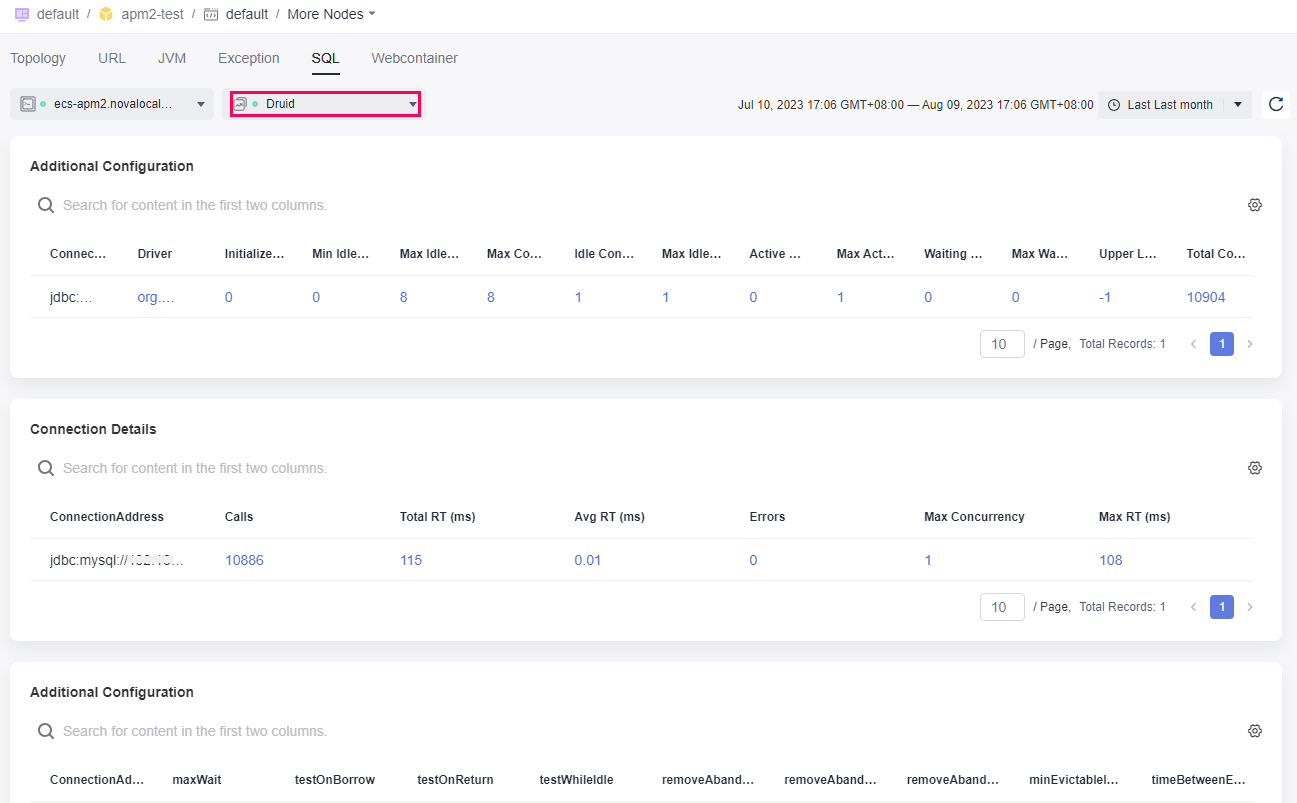Click Upper Limit value -1
Screen dimensions: 1297x803
tap(1105, 297)
